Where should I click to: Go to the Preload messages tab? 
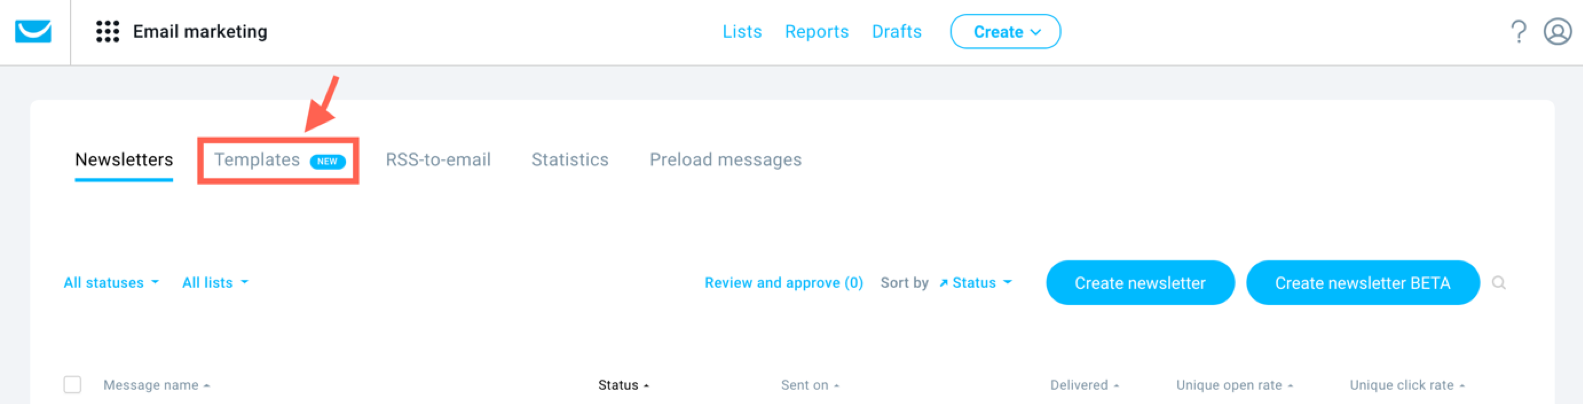[725, 160]
